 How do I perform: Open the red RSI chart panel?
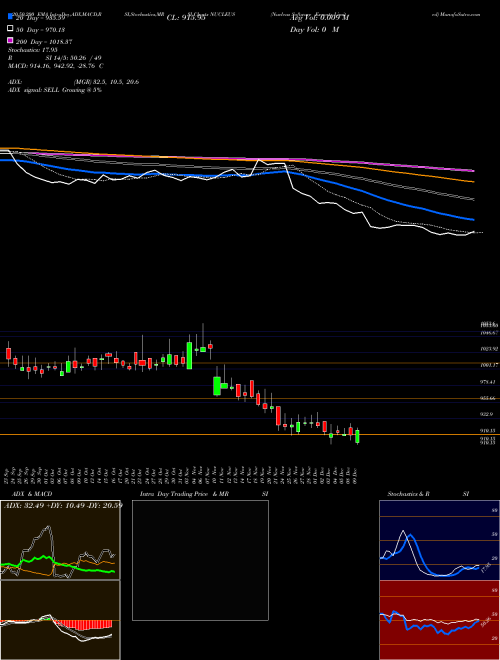(439, 620)
